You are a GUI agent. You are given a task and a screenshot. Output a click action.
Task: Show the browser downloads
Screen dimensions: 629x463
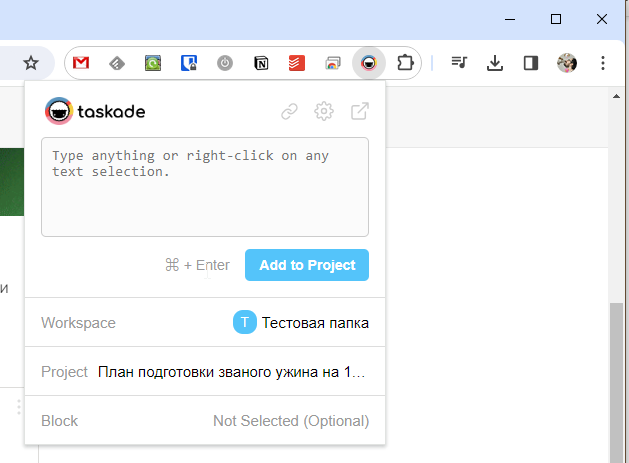495,63
